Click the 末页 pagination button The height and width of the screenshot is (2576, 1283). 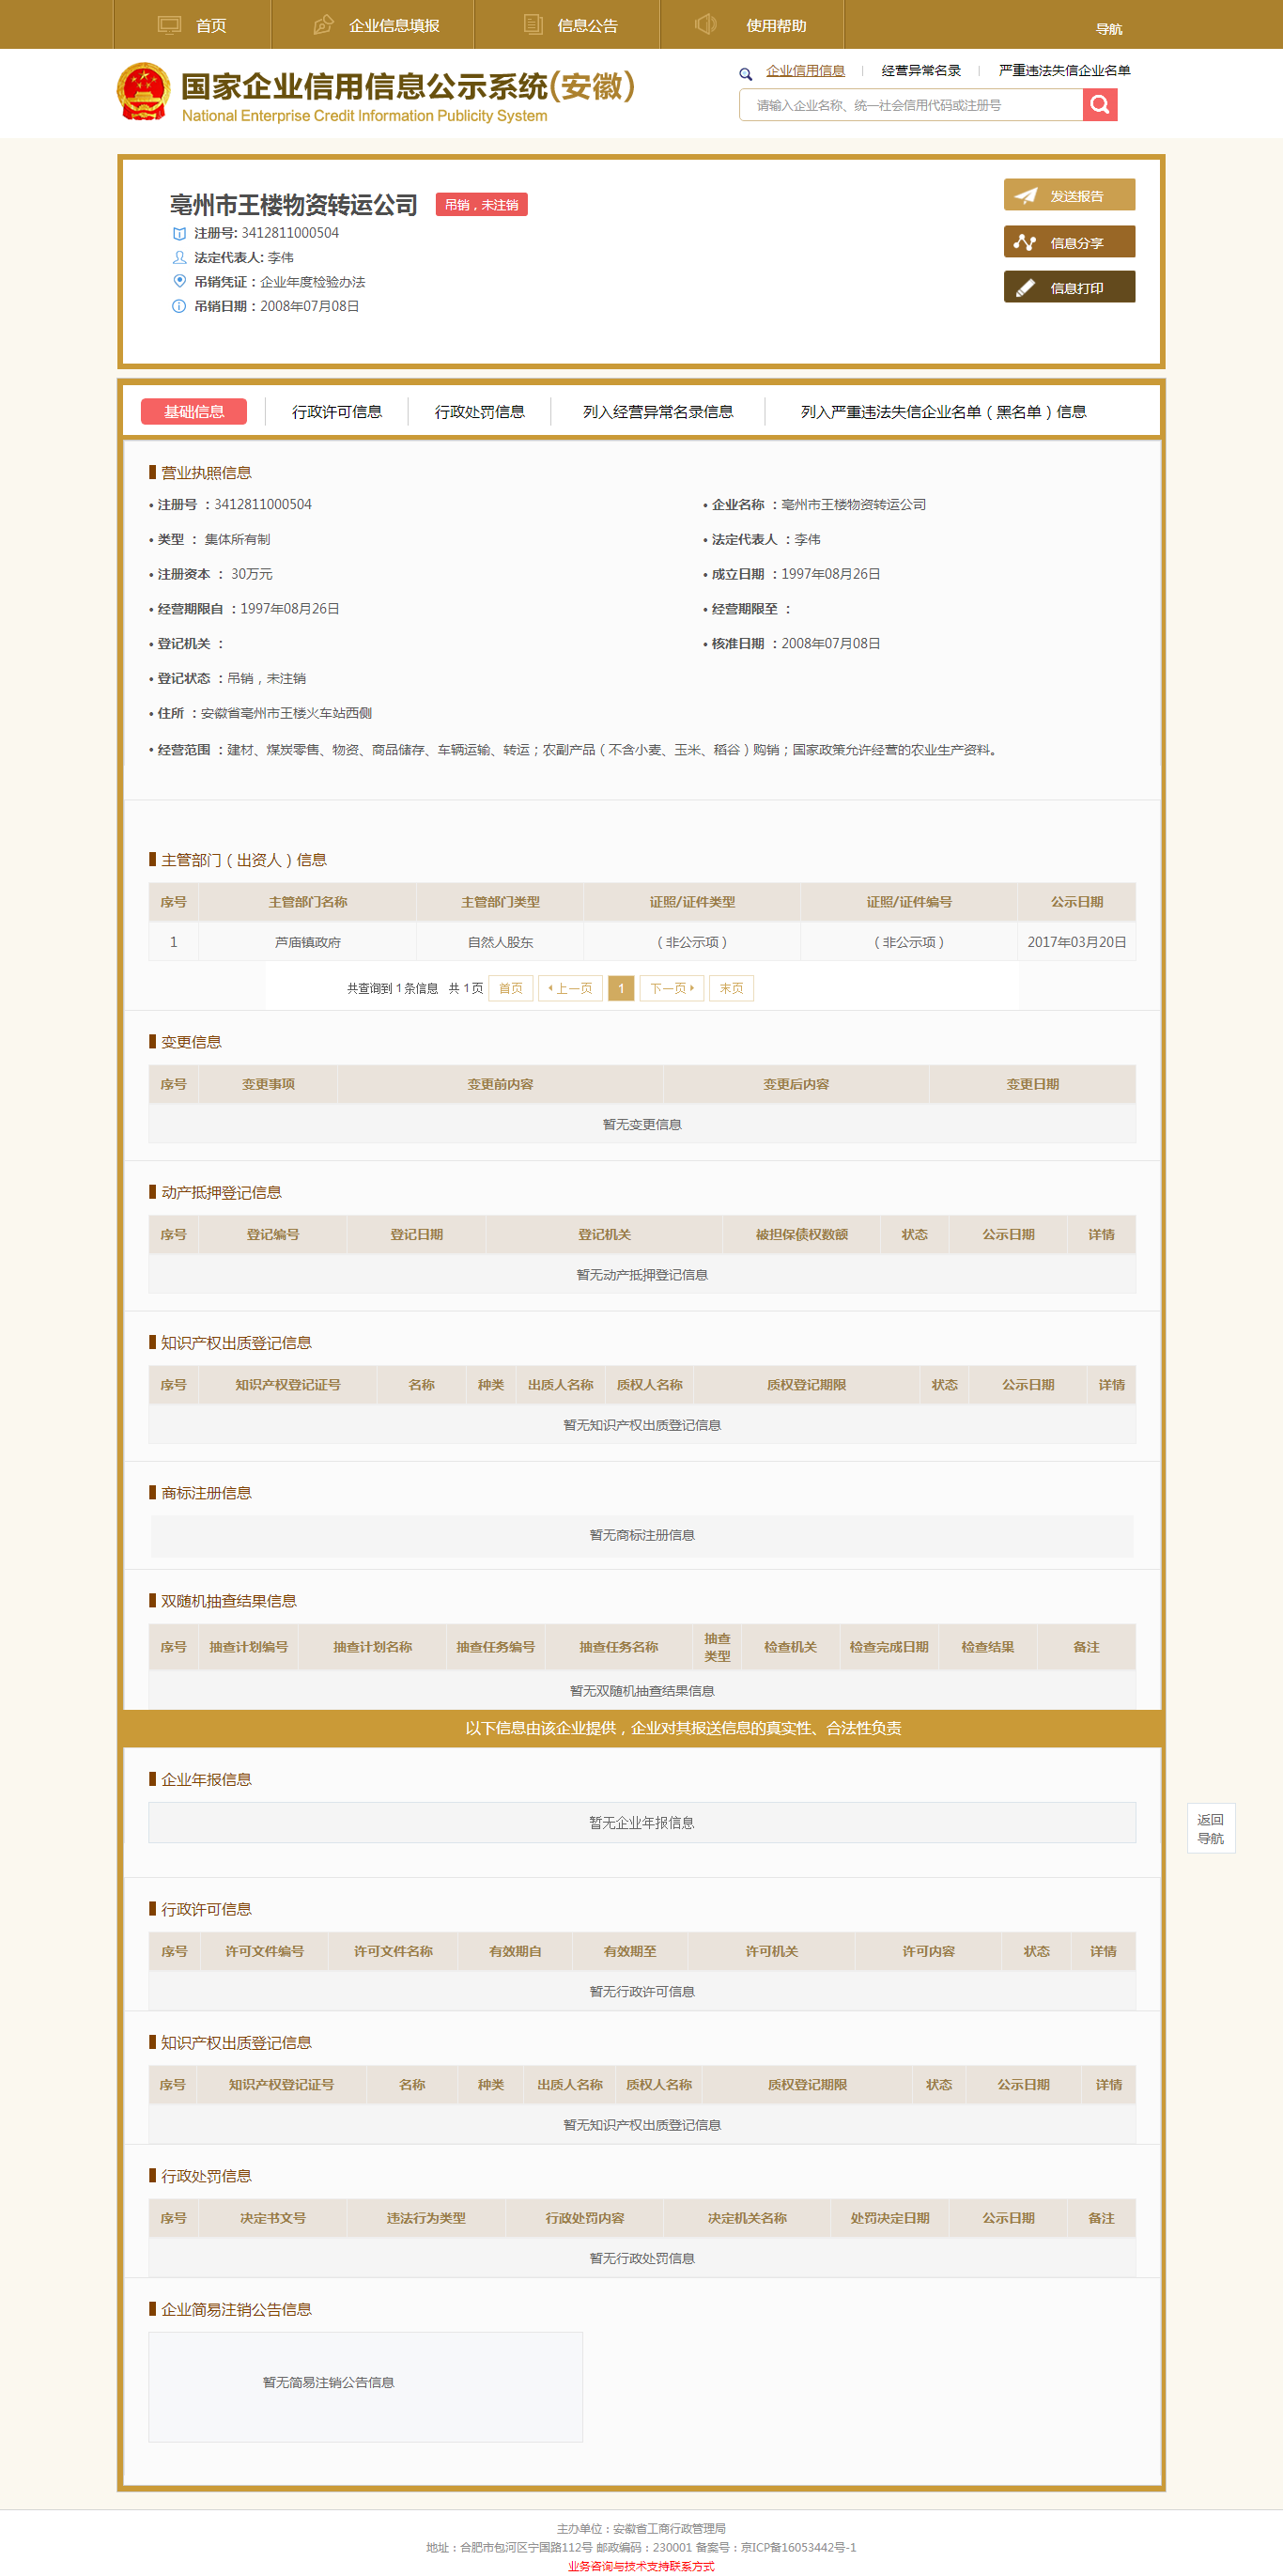pyautogui.click(x=731, y=989)
